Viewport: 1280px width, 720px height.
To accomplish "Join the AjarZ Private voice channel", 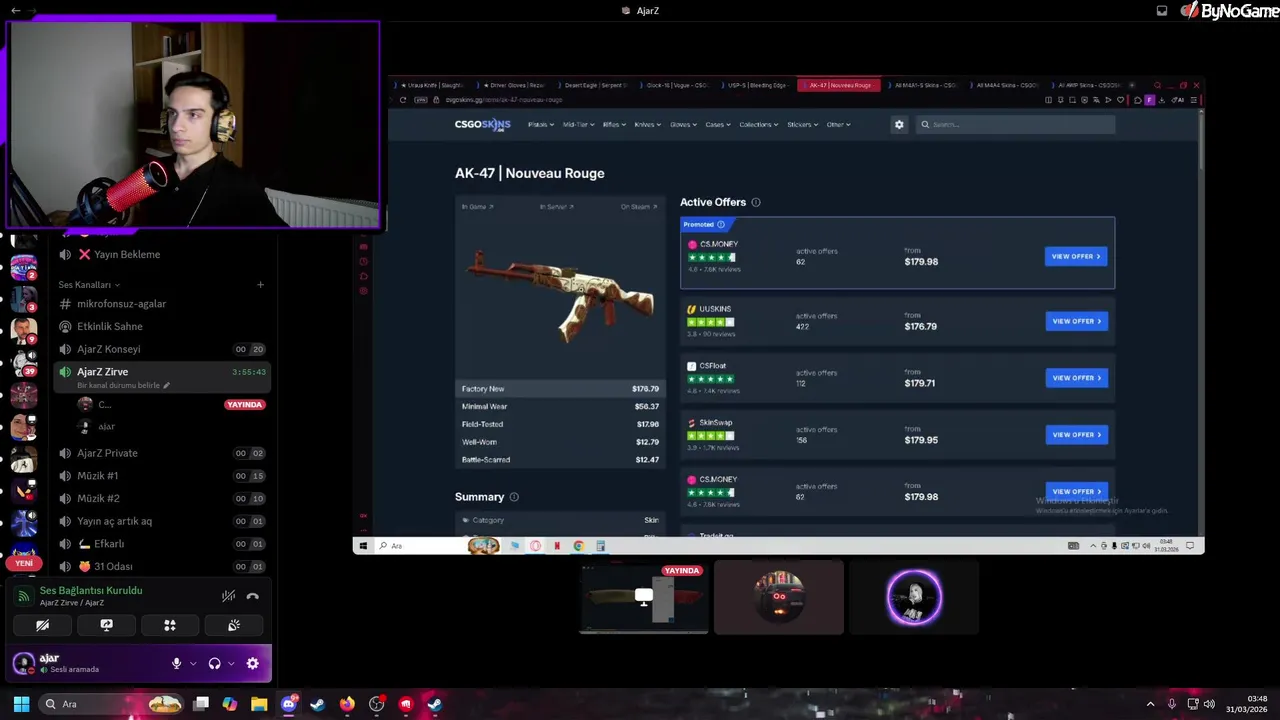I will [x=160, y=453].
